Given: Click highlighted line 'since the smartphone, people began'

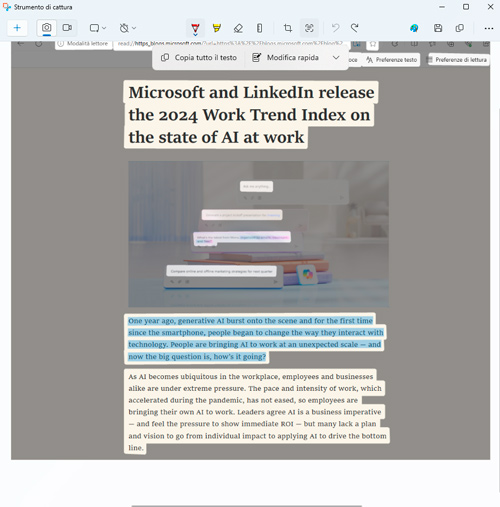Looking at the screenshot, I should pyautogui.click(x=256, y=333).
